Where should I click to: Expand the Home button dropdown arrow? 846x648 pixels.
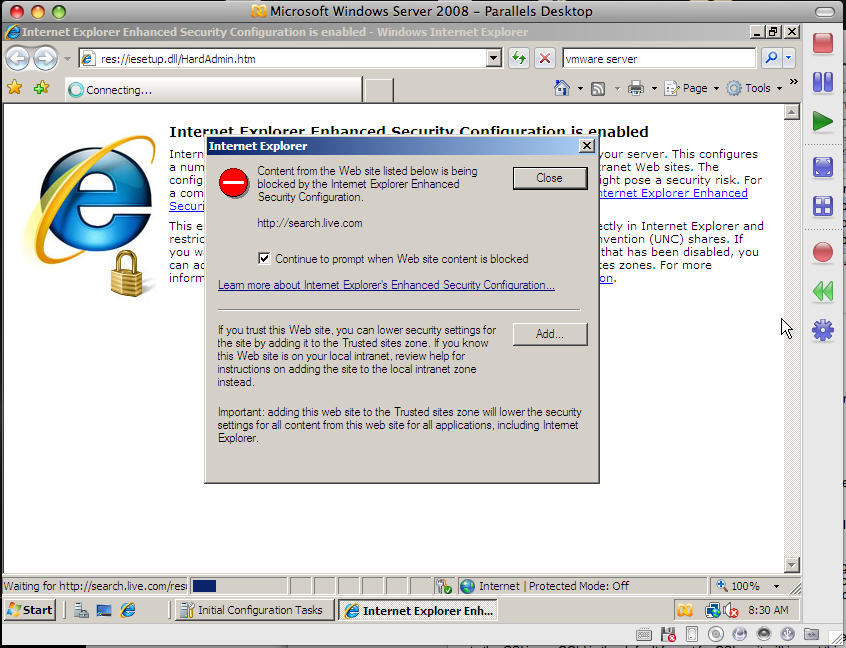coord(580,88)
